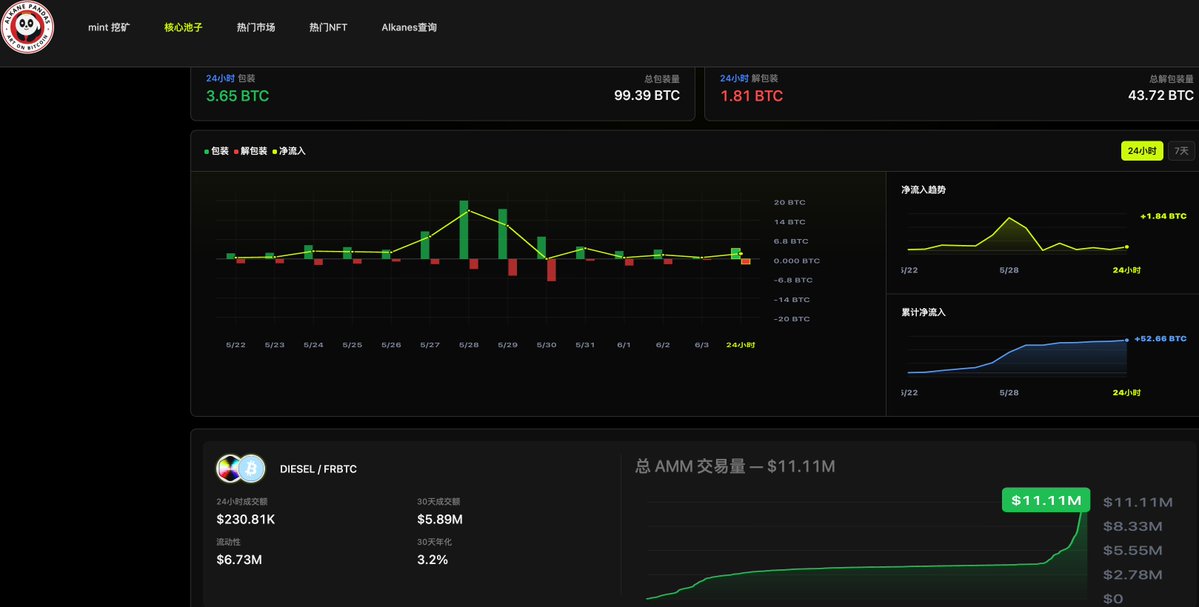The width and height of the screenshot is (1199, 607).
Task: Open the 热门NFT tab
Action: (328, 28)
